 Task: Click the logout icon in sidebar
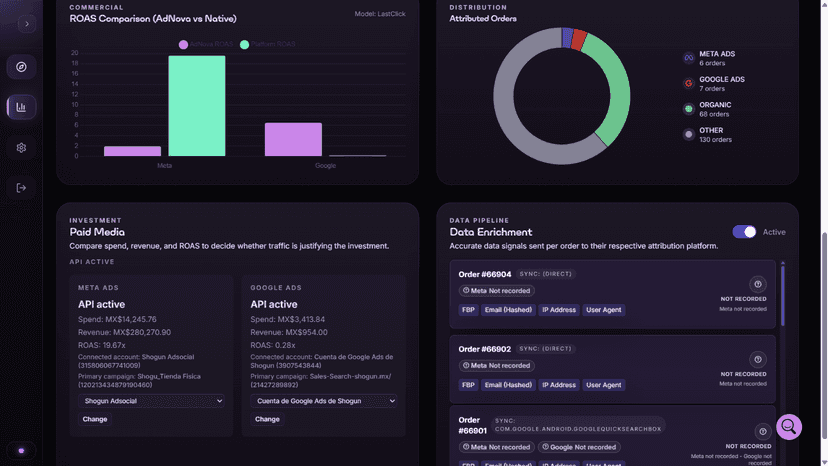(21, 188)
